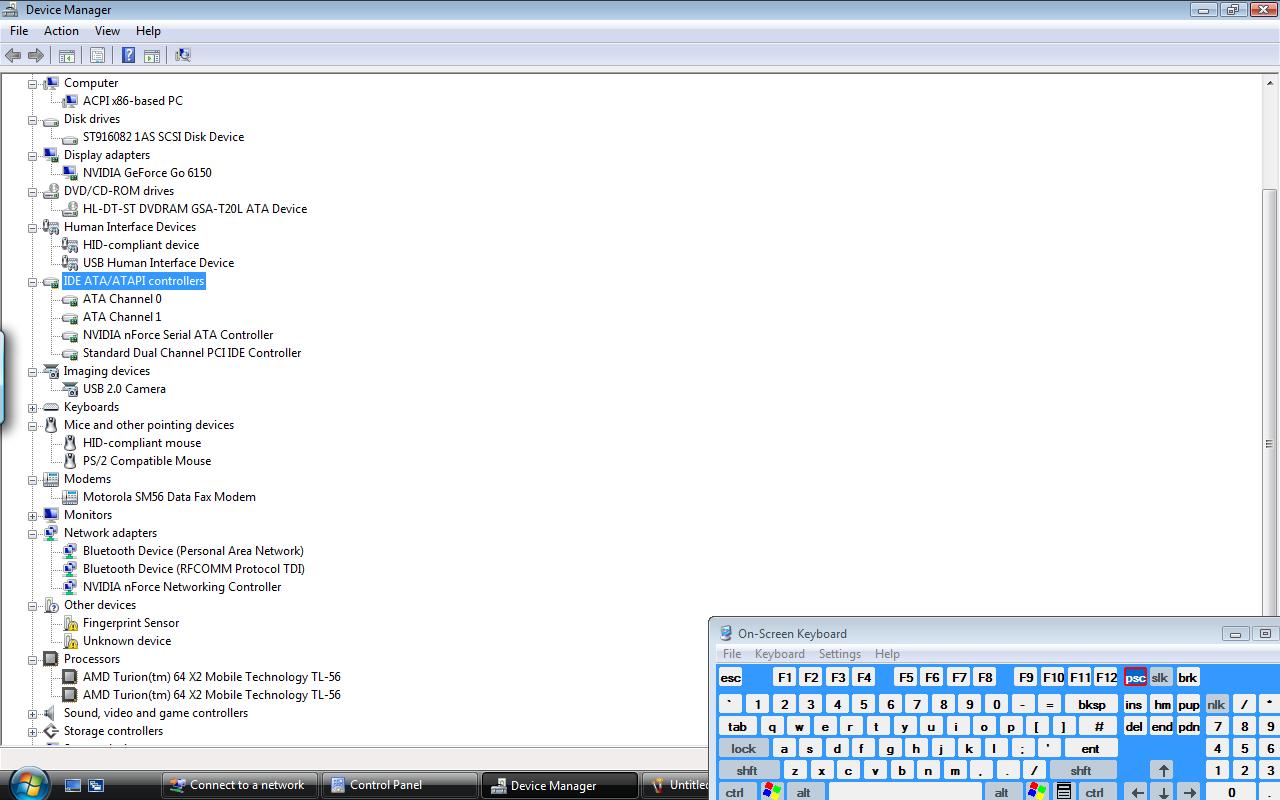1280x800 pixels.
Task: Collapse the Processors category
Action: click(x=32, y=659)
